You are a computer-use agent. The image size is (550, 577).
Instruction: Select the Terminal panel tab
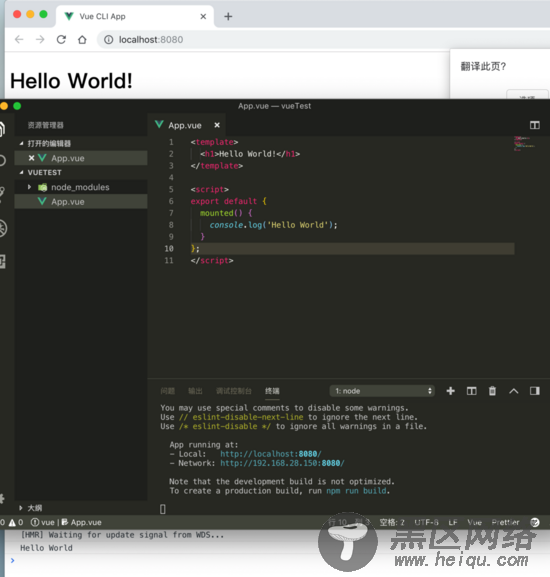[x=272, y=391]
